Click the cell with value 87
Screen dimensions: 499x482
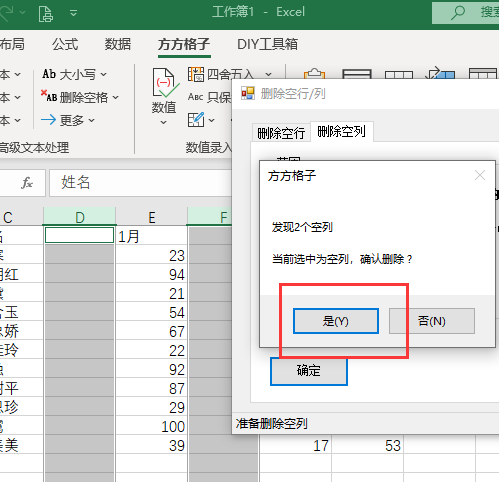pos(151,388)
